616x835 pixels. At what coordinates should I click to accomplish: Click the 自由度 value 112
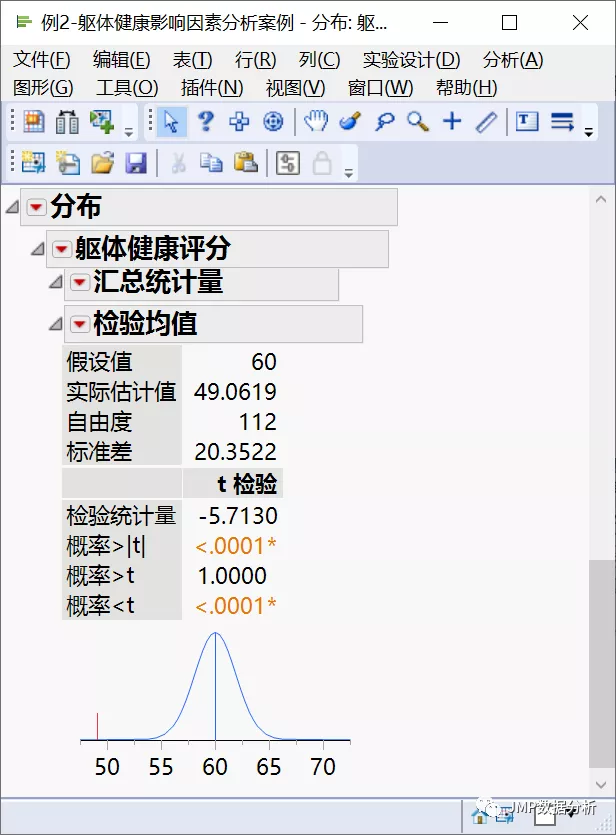(x=258, y=422)
